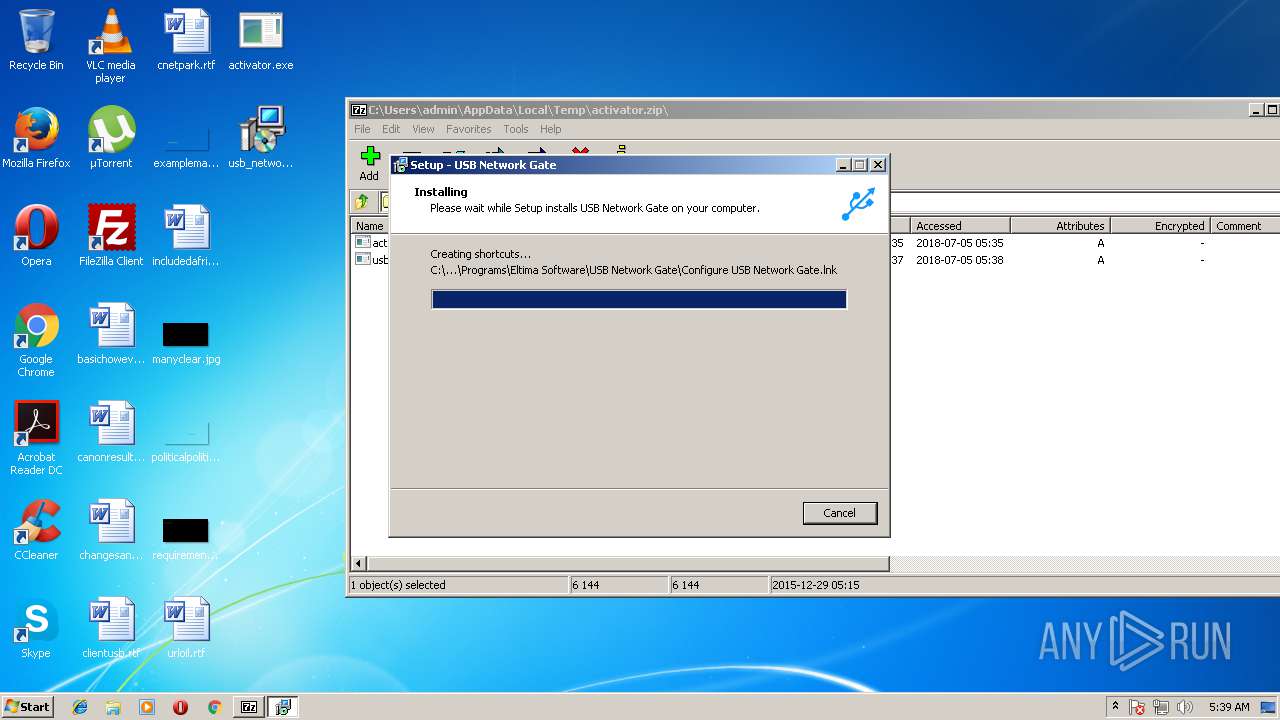This screenshot has width=1280, height=720.
Task: Launch Google Chrome desktop shortcut
Action: [36, 341]
